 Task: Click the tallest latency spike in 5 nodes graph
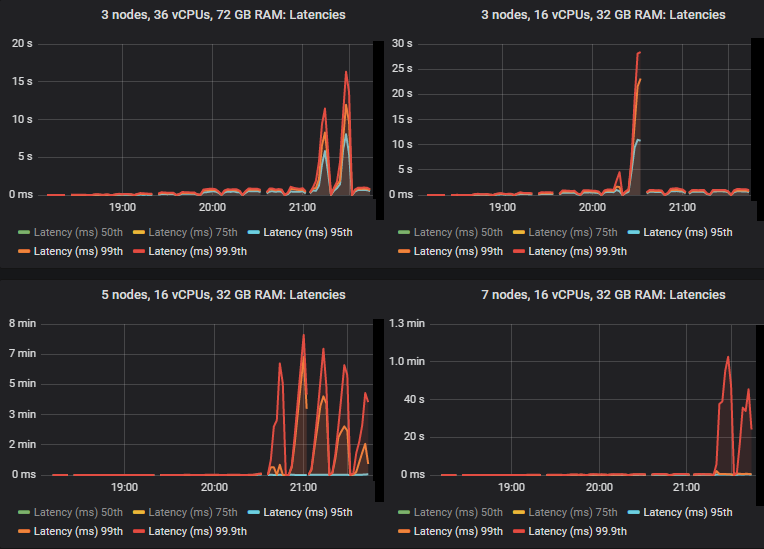(303, 335)
